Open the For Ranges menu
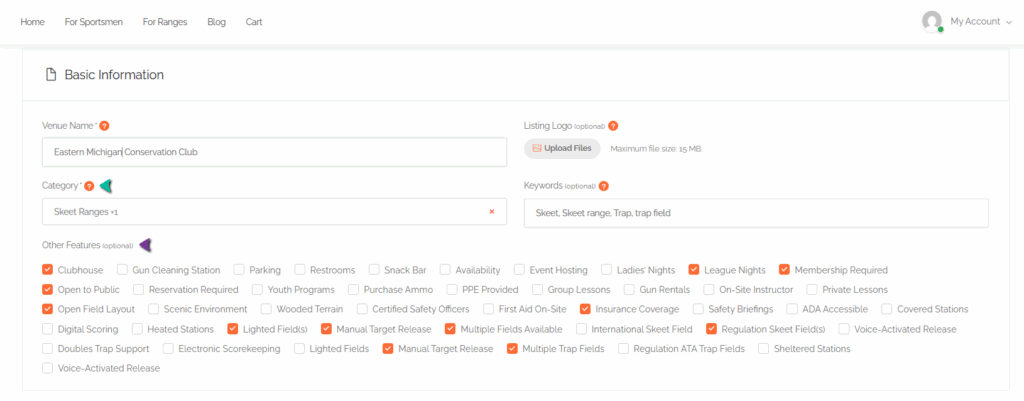 [165, 21]
